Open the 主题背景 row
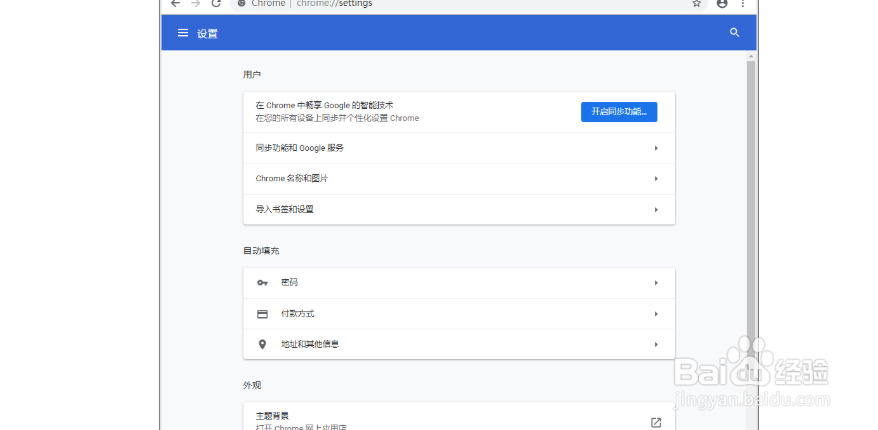This screenshot has width=878, height=430. click(459, 417)
